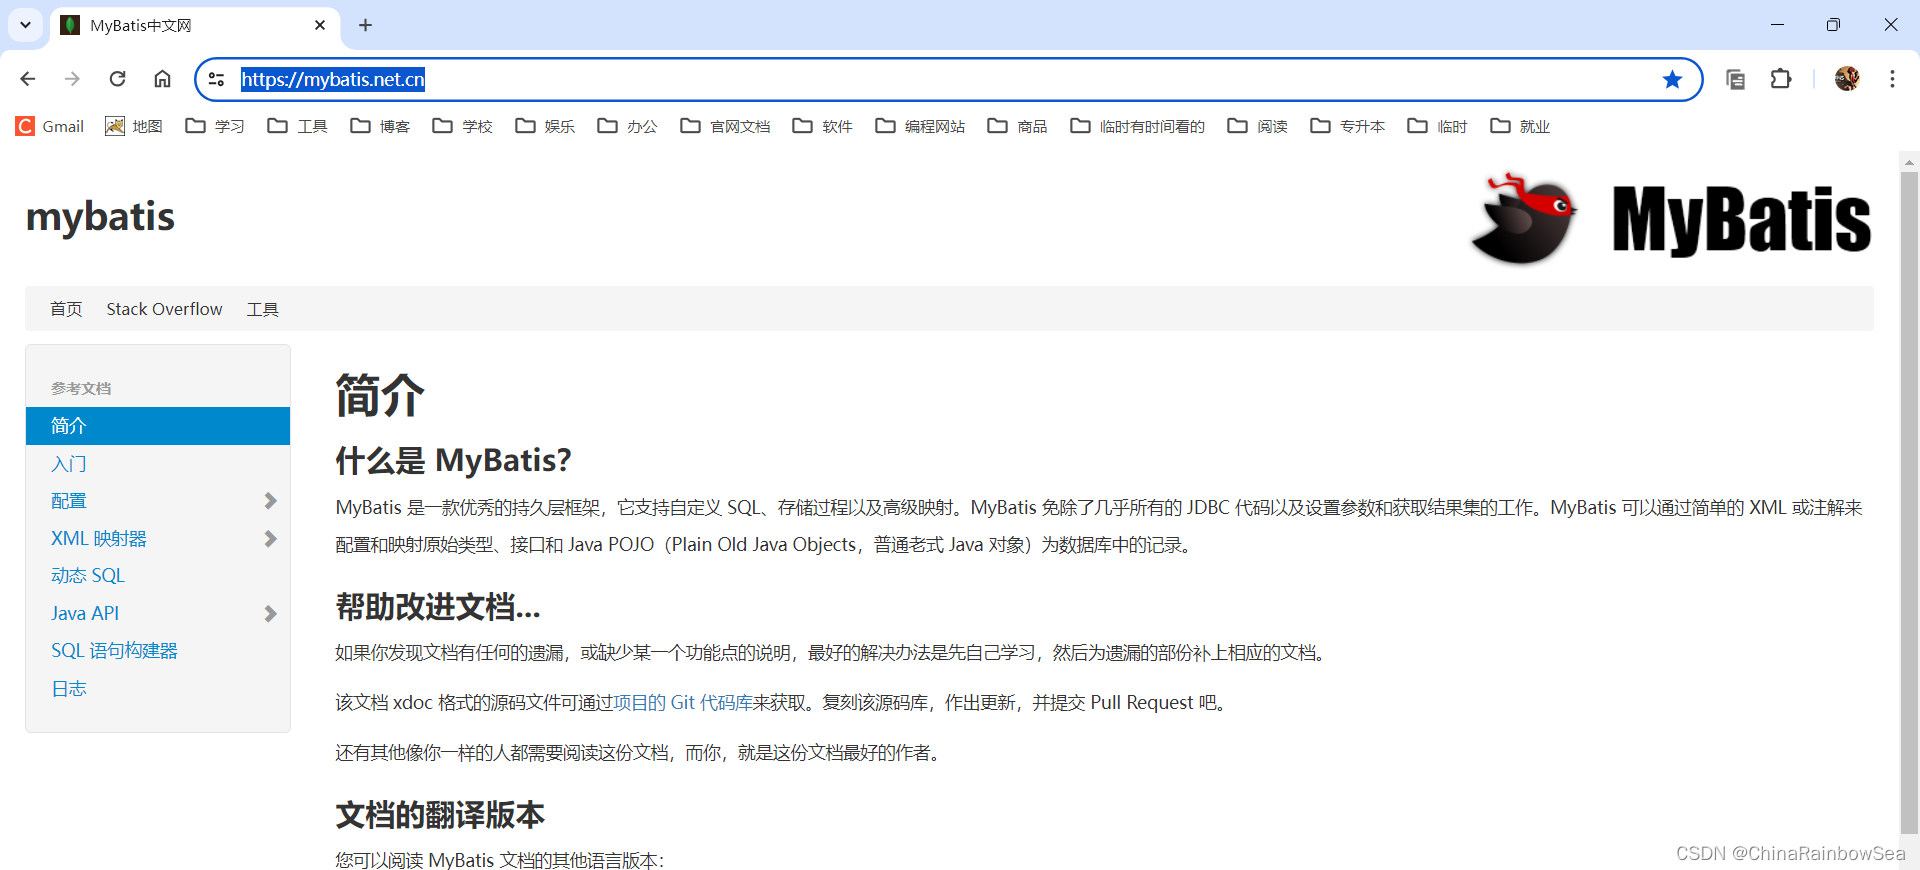Screen dimensions: 1920x870
Task: Open the 博客 bookmark folder
Action: (380, 126)
